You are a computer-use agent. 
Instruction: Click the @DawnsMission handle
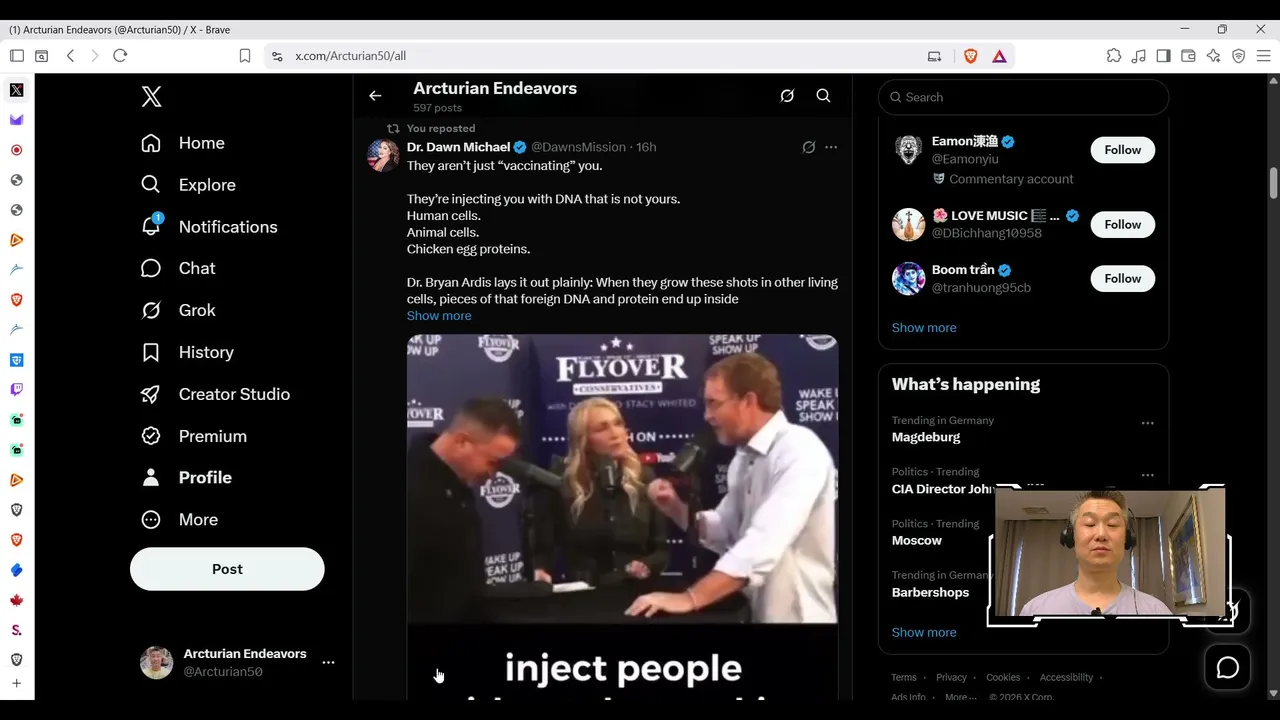click(578, 147)
